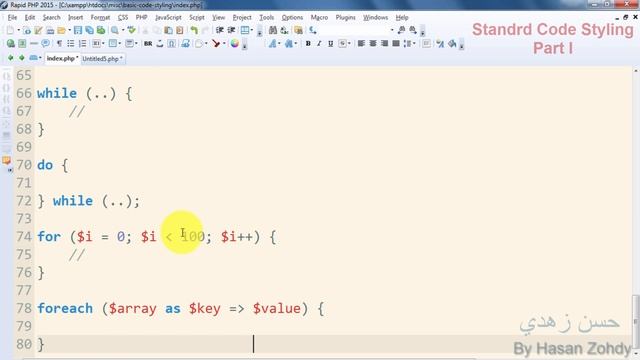Expand the font style A dropdown
This screenshot has height=360, width=640.
click(x=279, y=43)
